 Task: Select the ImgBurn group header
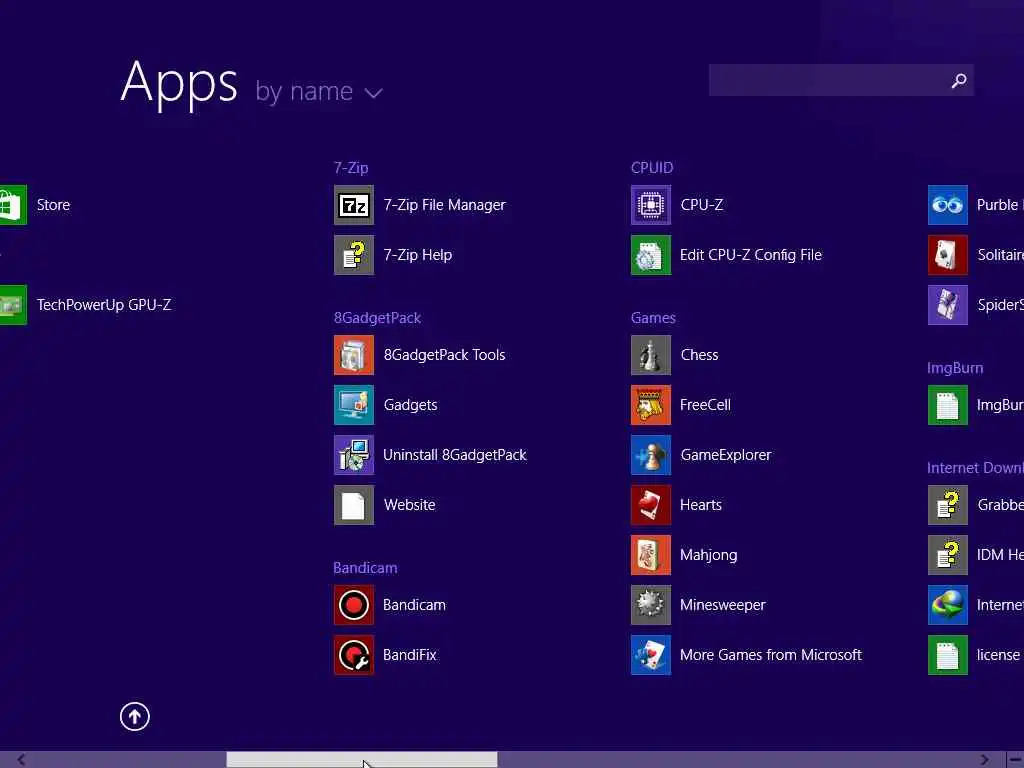[955, 368]
